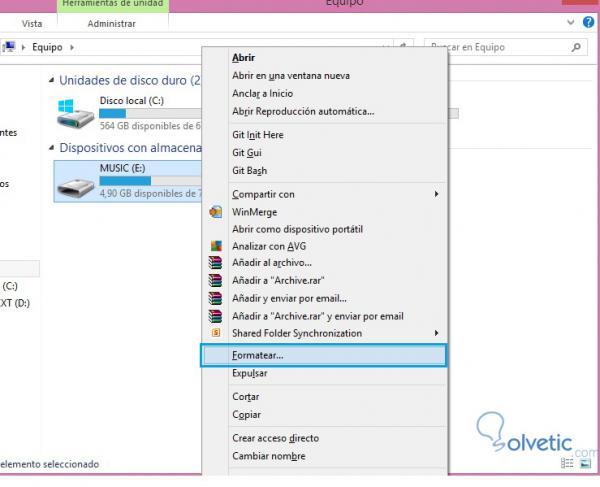
Task: Switch to details view icon in status bar
Action: tap(567, 463)
